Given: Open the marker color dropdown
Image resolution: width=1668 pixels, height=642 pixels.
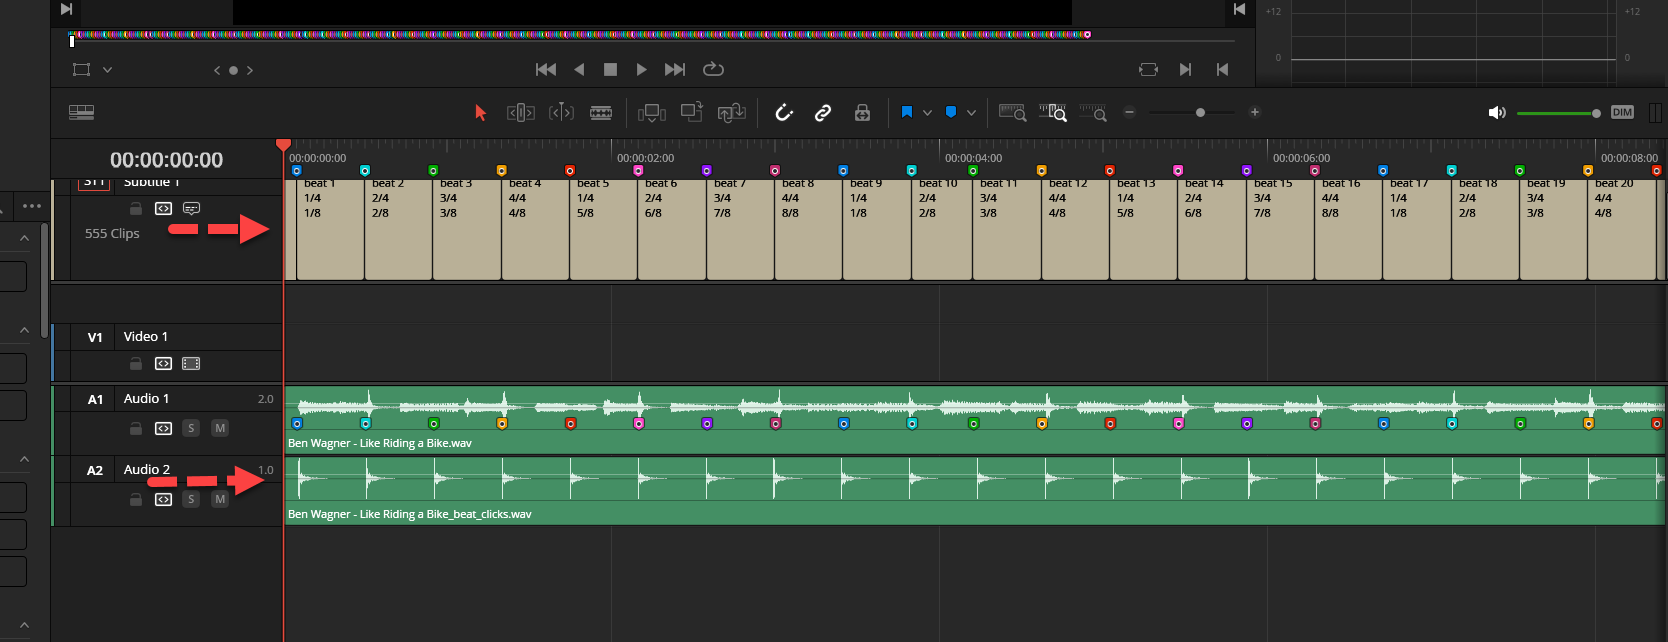Looking at the screenshot, I should [971, 113].
